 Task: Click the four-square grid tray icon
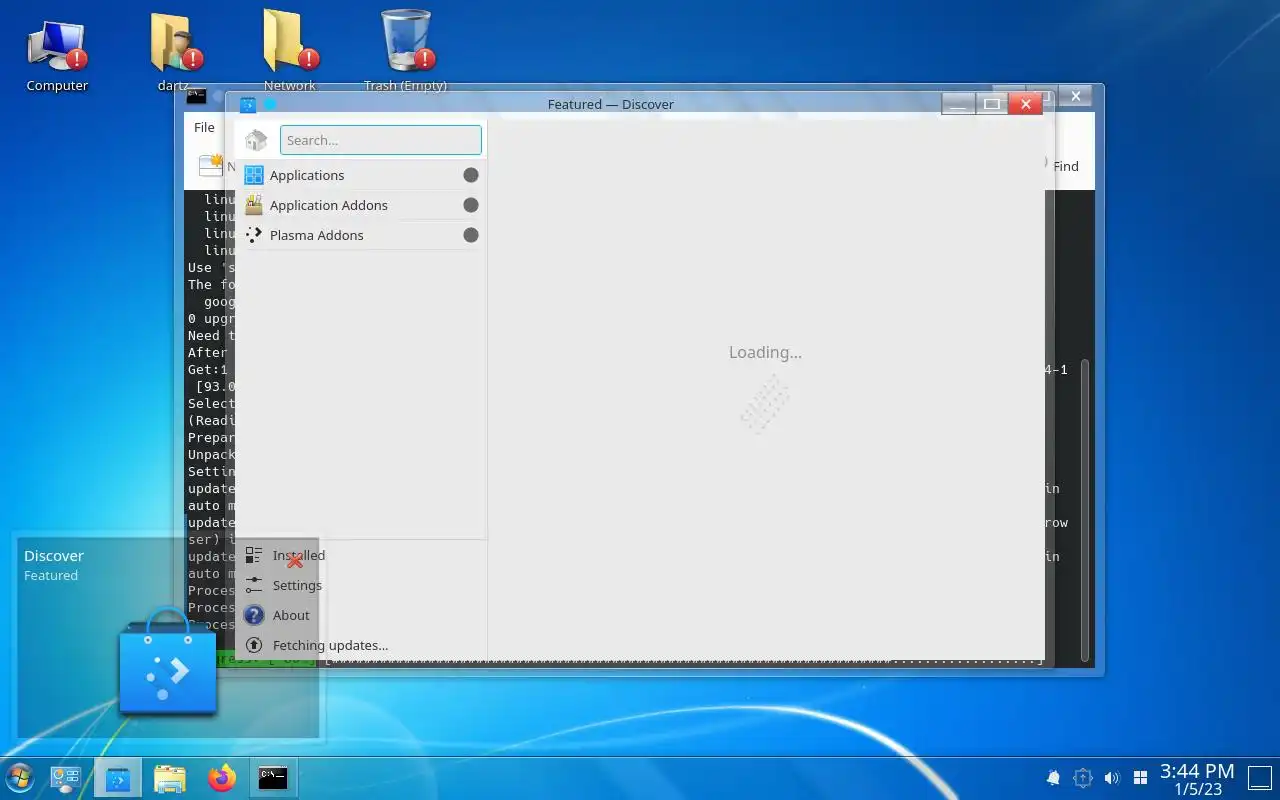click(x=1140, y=777)
